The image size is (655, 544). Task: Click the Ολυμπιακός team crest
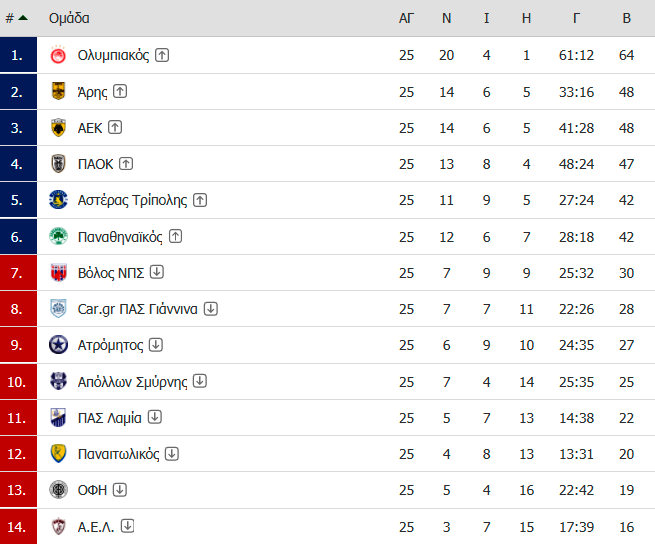pos(58,55)
